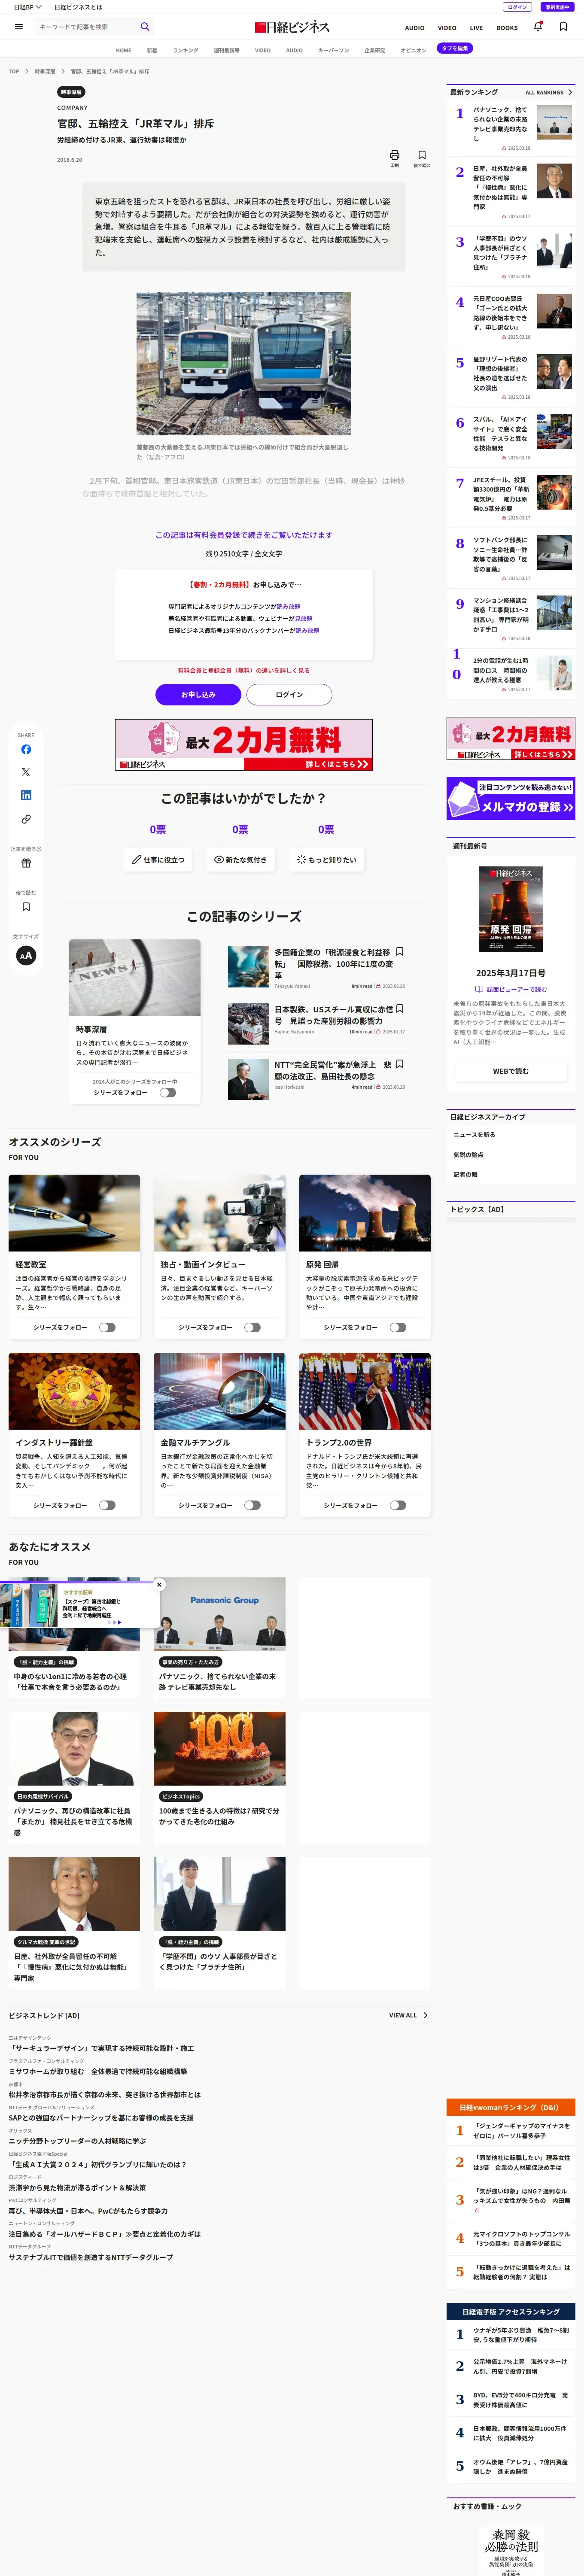Click the print icon below article title

[394, 156]
